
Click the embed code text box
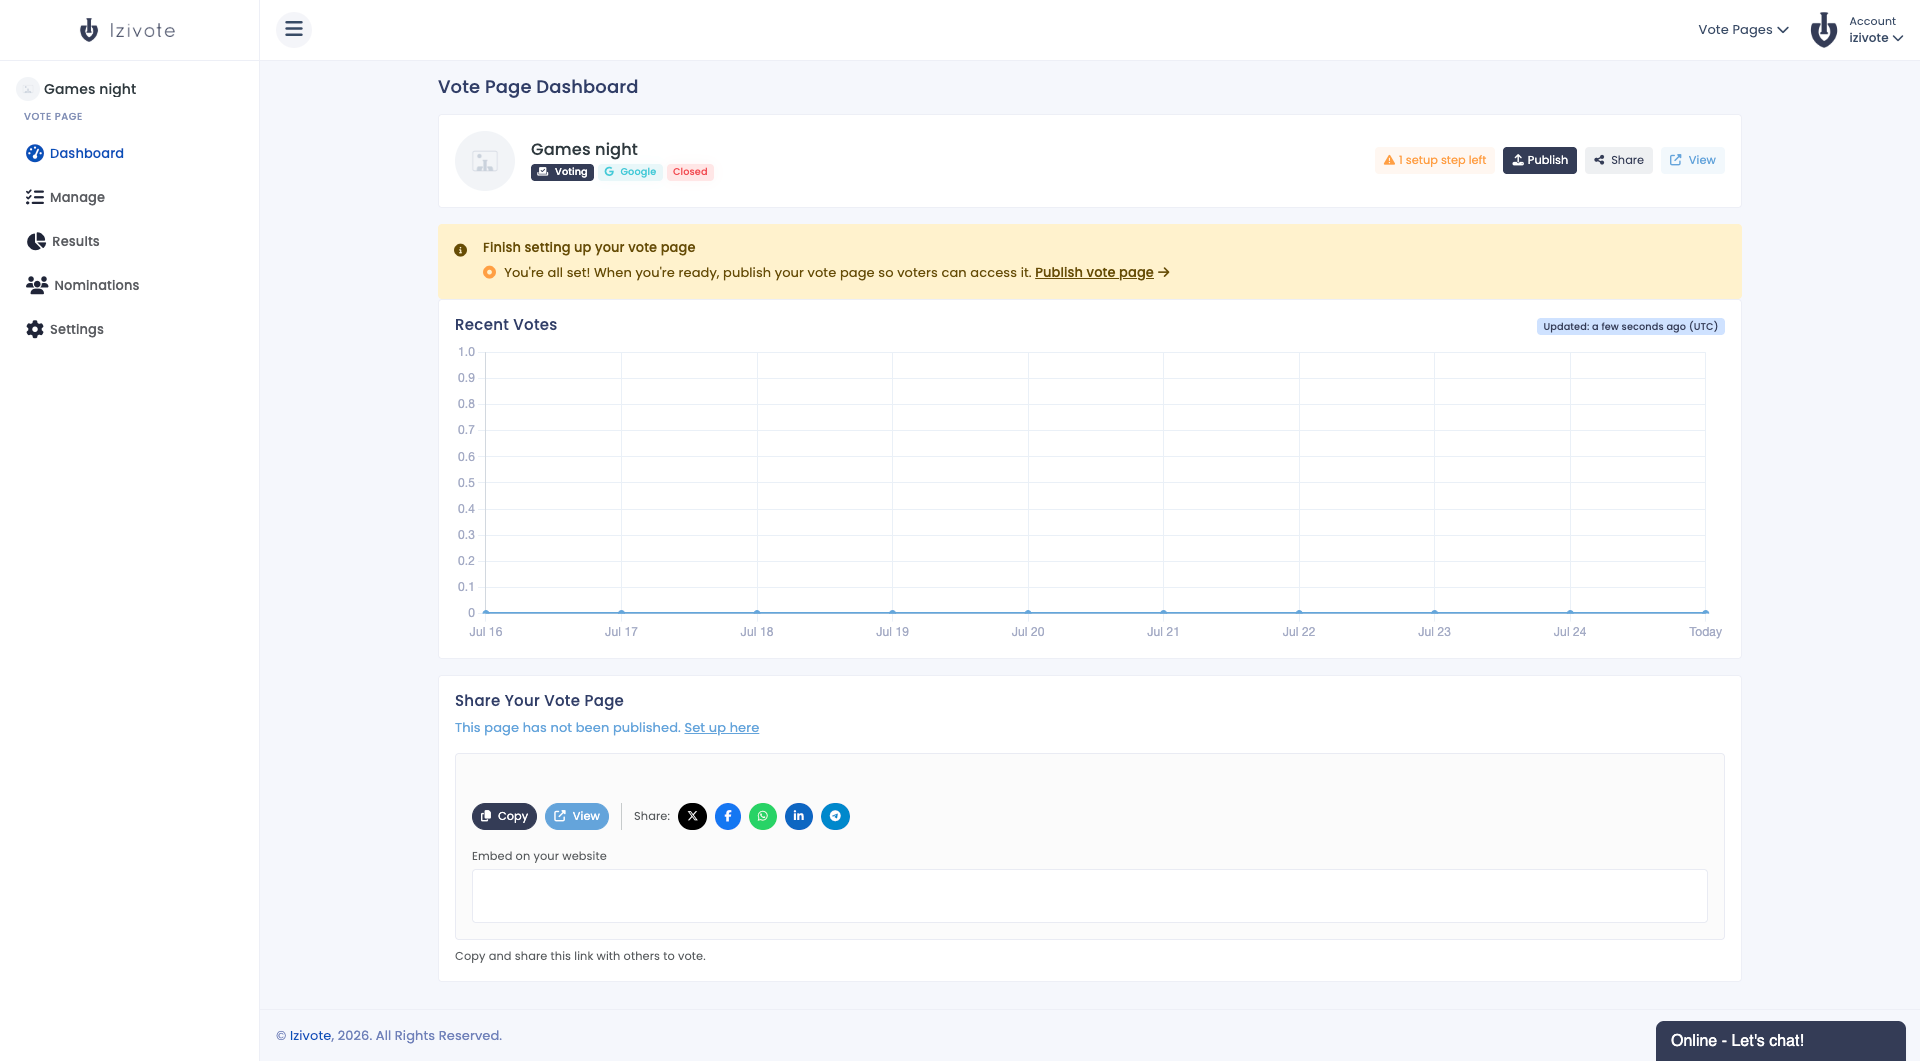(1089, 896)
